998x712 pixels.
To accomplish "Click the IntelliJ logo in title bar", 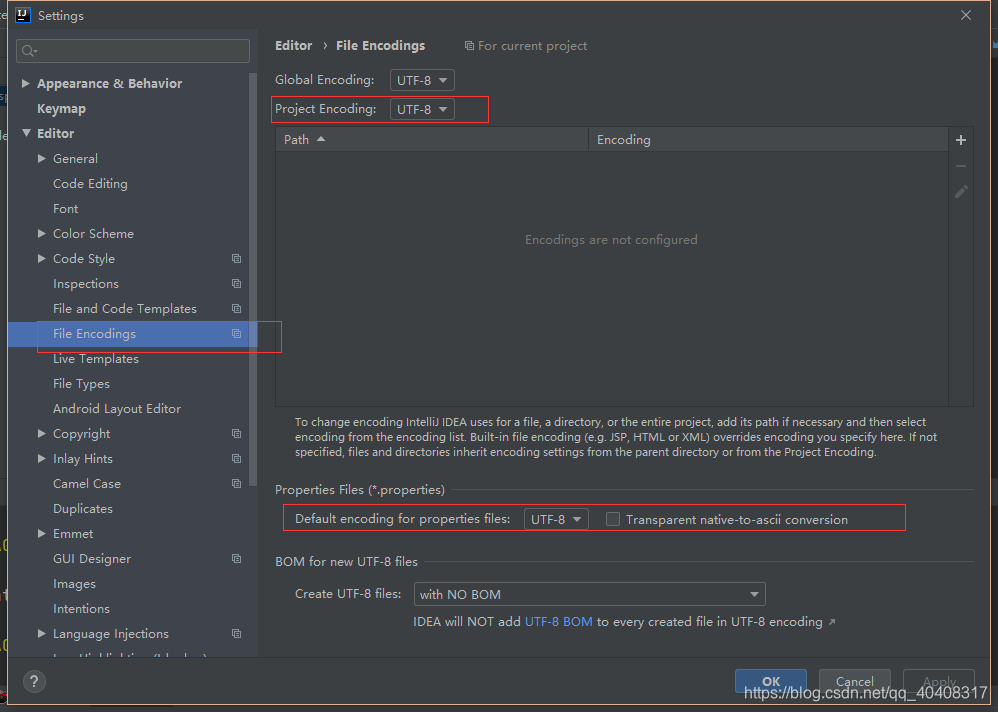I will point(22,15).
